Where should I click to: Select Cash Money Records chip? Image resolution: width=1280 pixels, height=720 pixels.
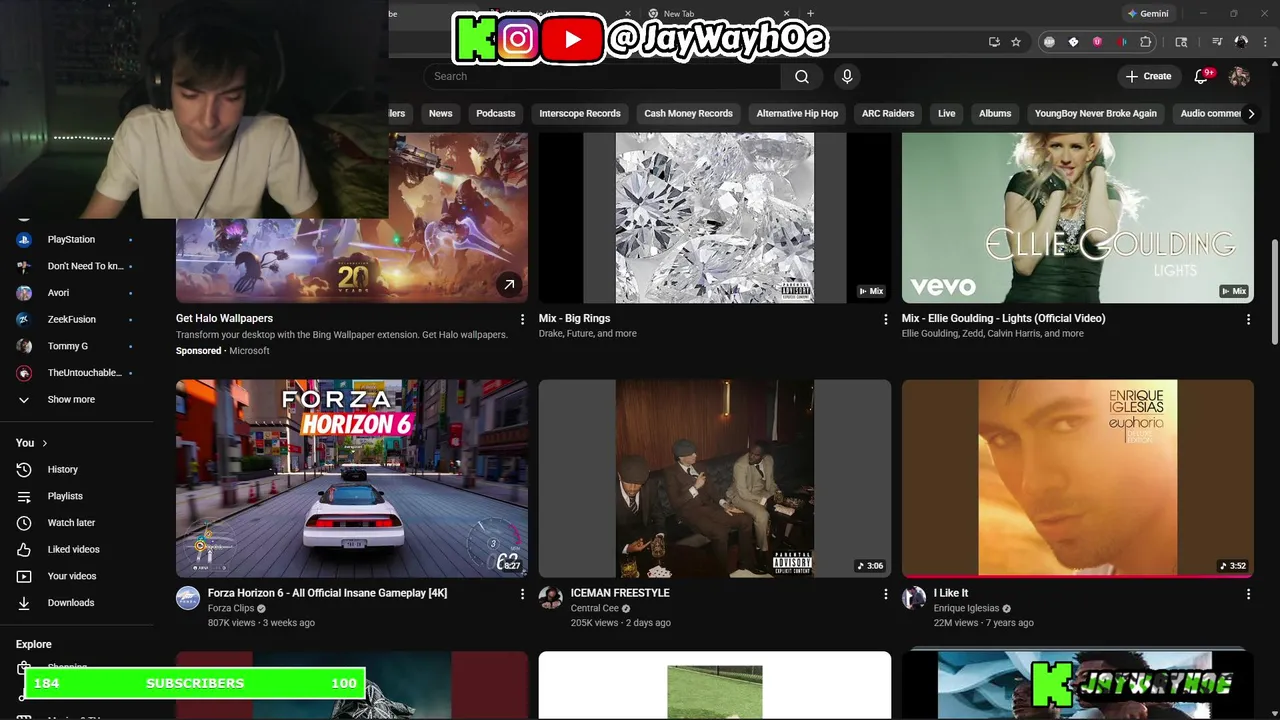(688, 114)
